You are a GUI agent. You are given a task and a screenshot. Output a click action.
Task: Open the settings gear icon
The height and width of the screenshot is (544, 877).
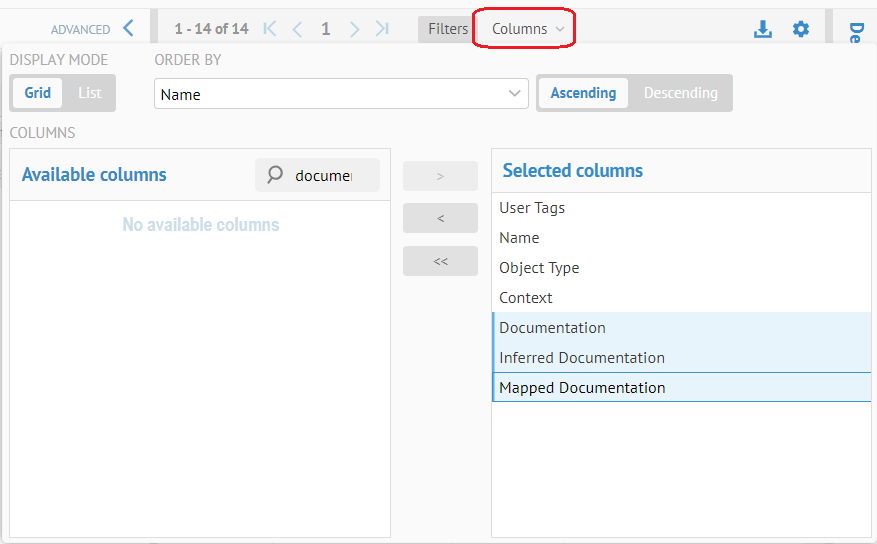tap(801, 29)
